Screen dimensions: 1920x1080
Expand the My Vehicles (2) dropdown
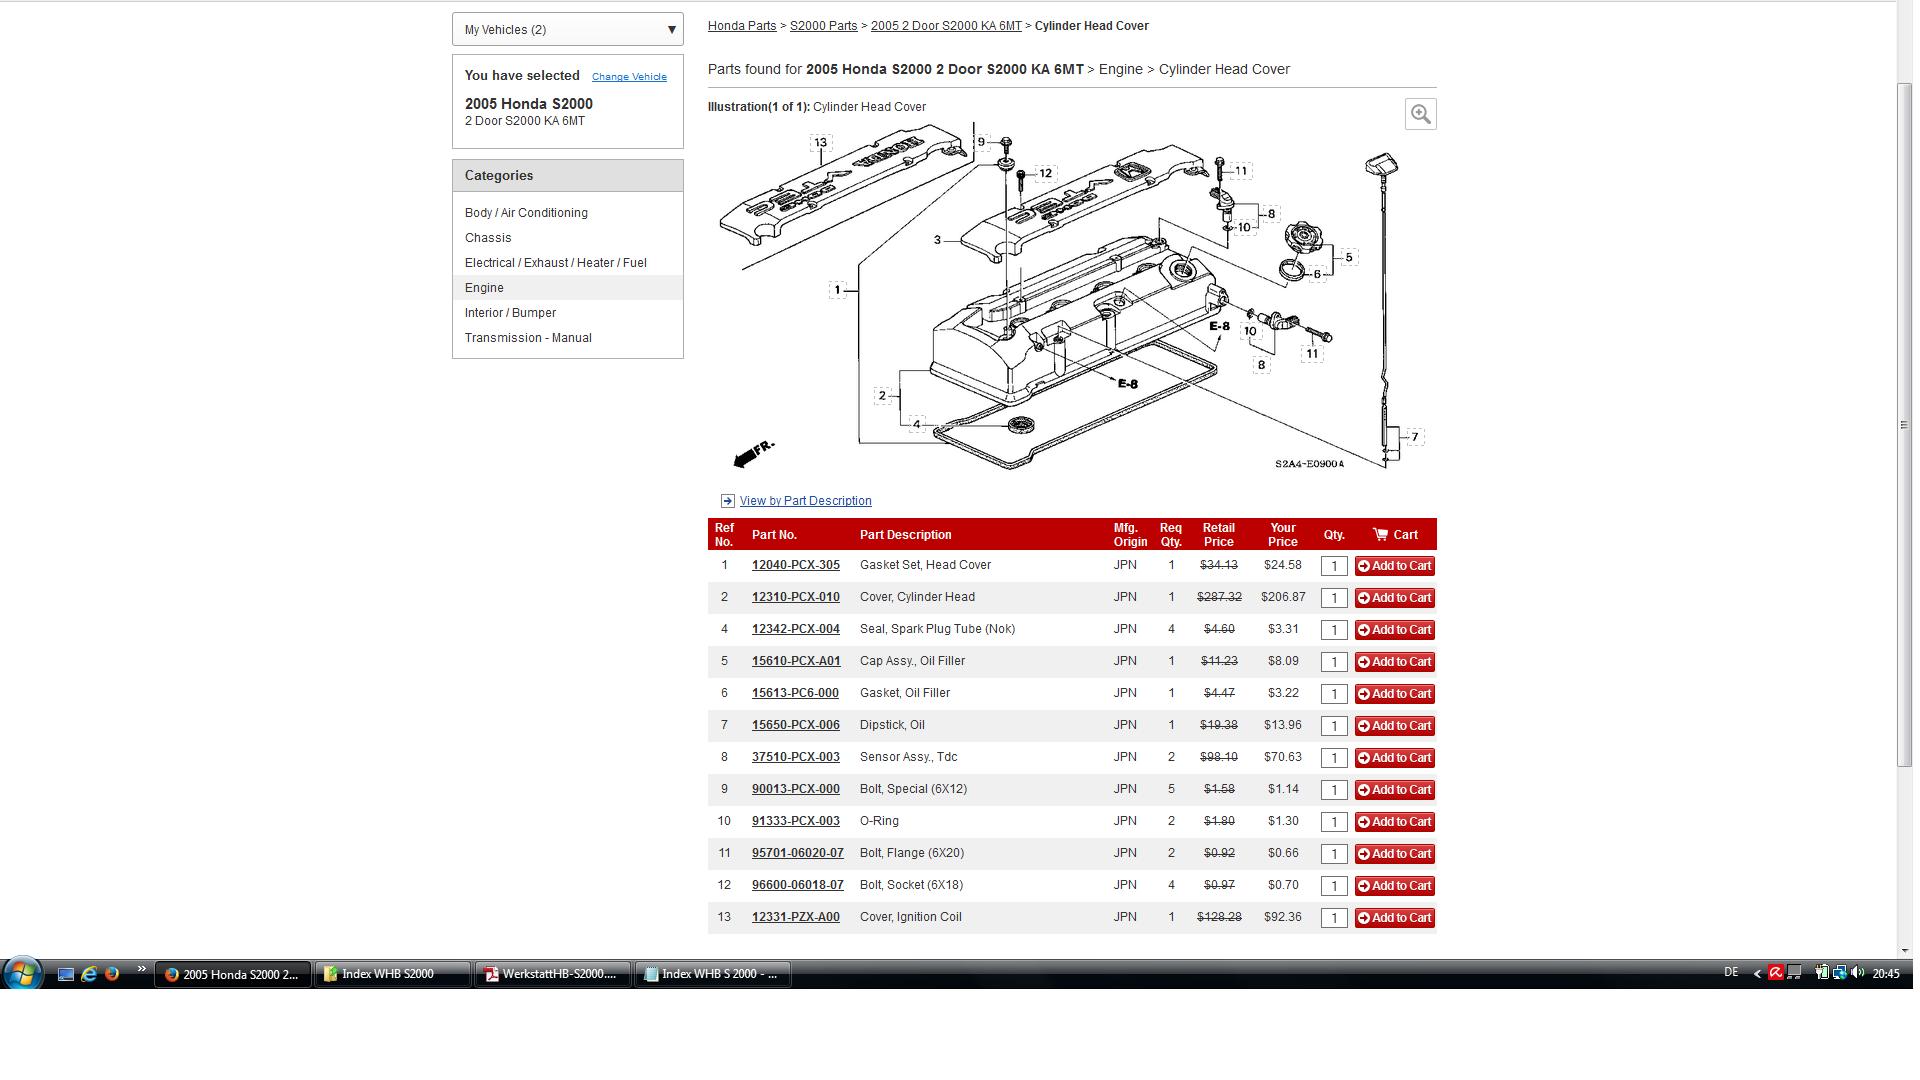(x=567, y=30)
